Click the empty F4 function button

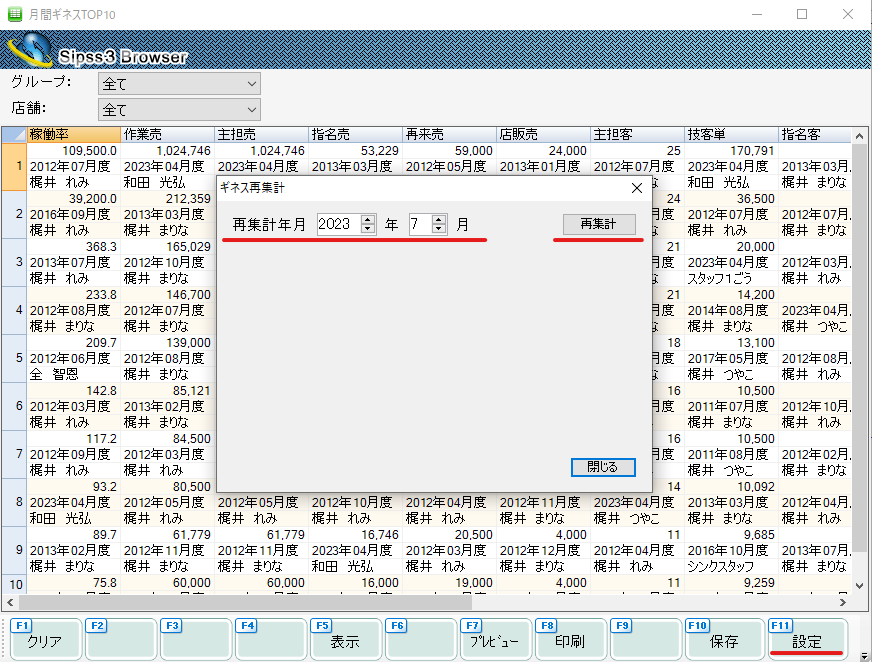pyautogui.click(x=270, y=640)
